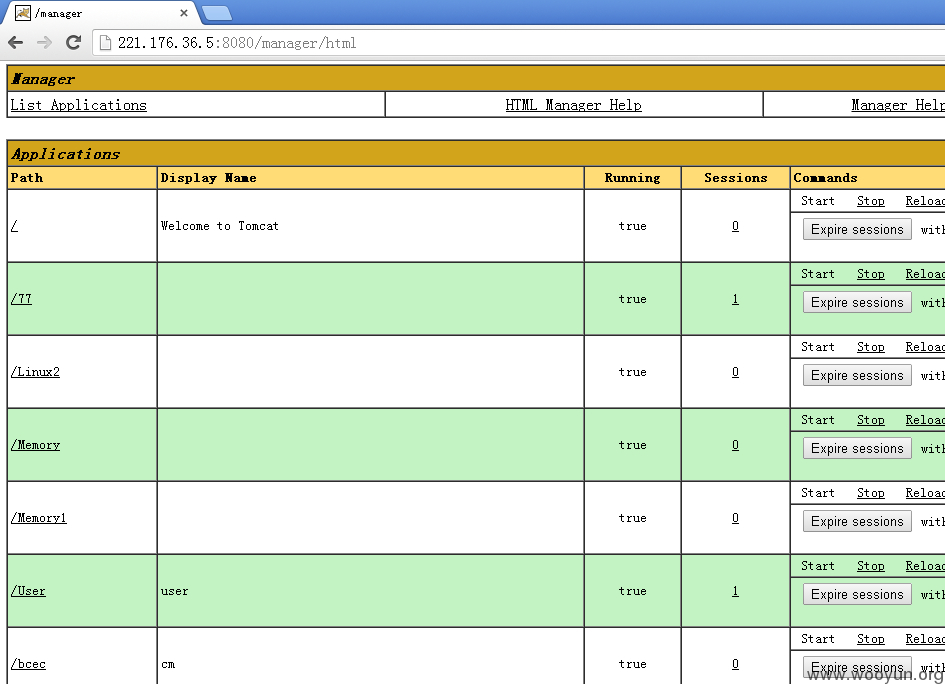Screen dimensions: 945x684
Task: Close the /manager browser tab
Action: (x=184, y=13)
